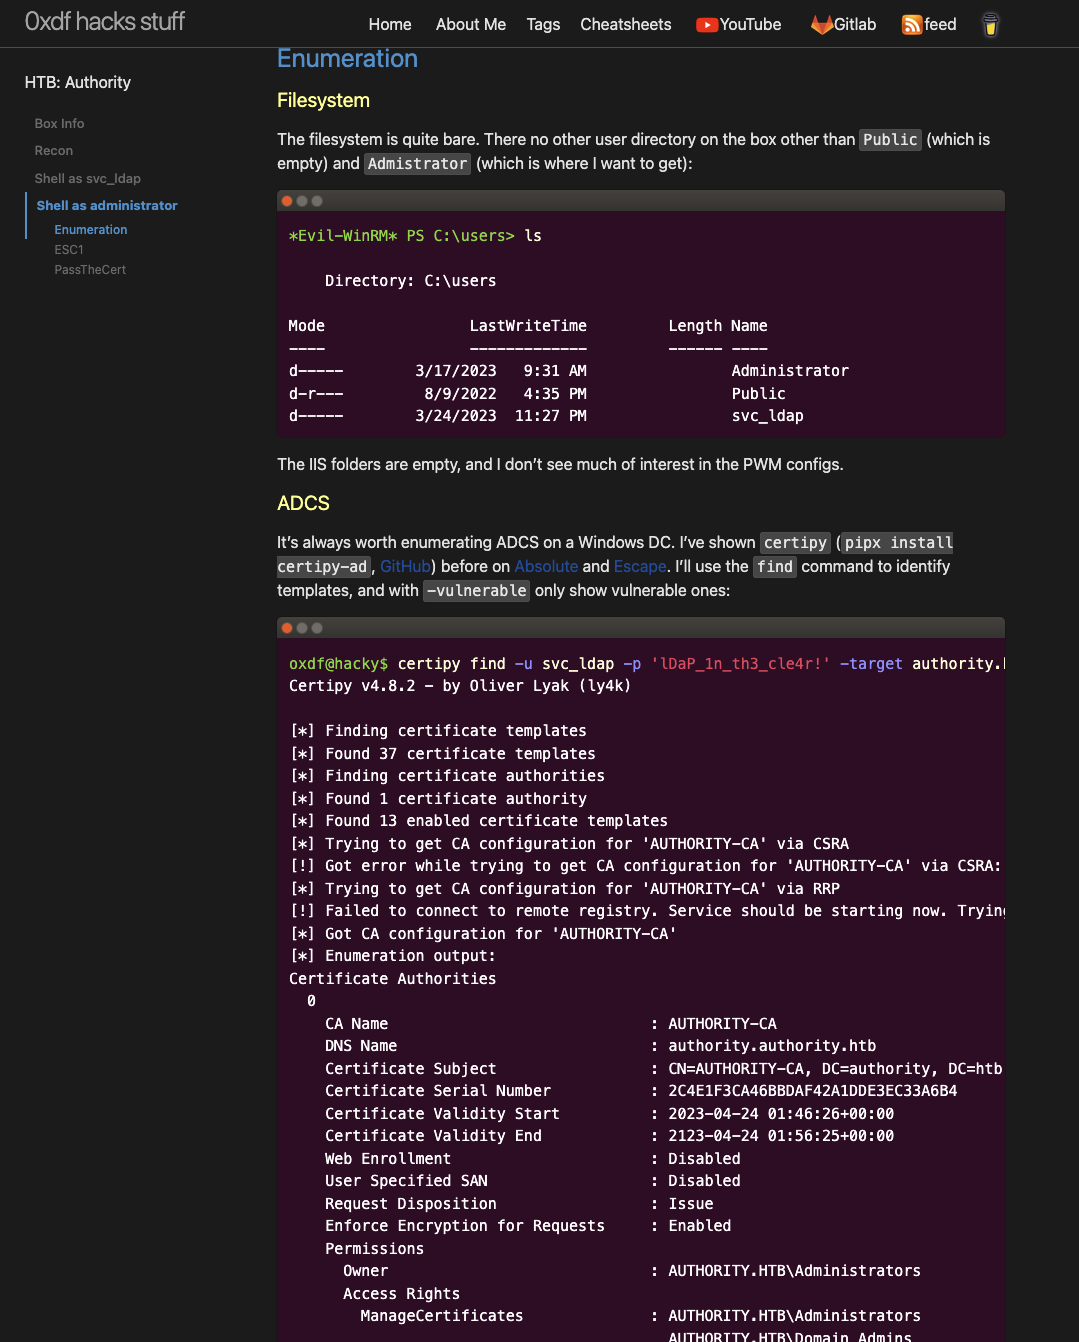This screenshot has width=1079, height=1342.
Task: Click the 'ManageCertificates' label
Action: (x=442, y=1316)
